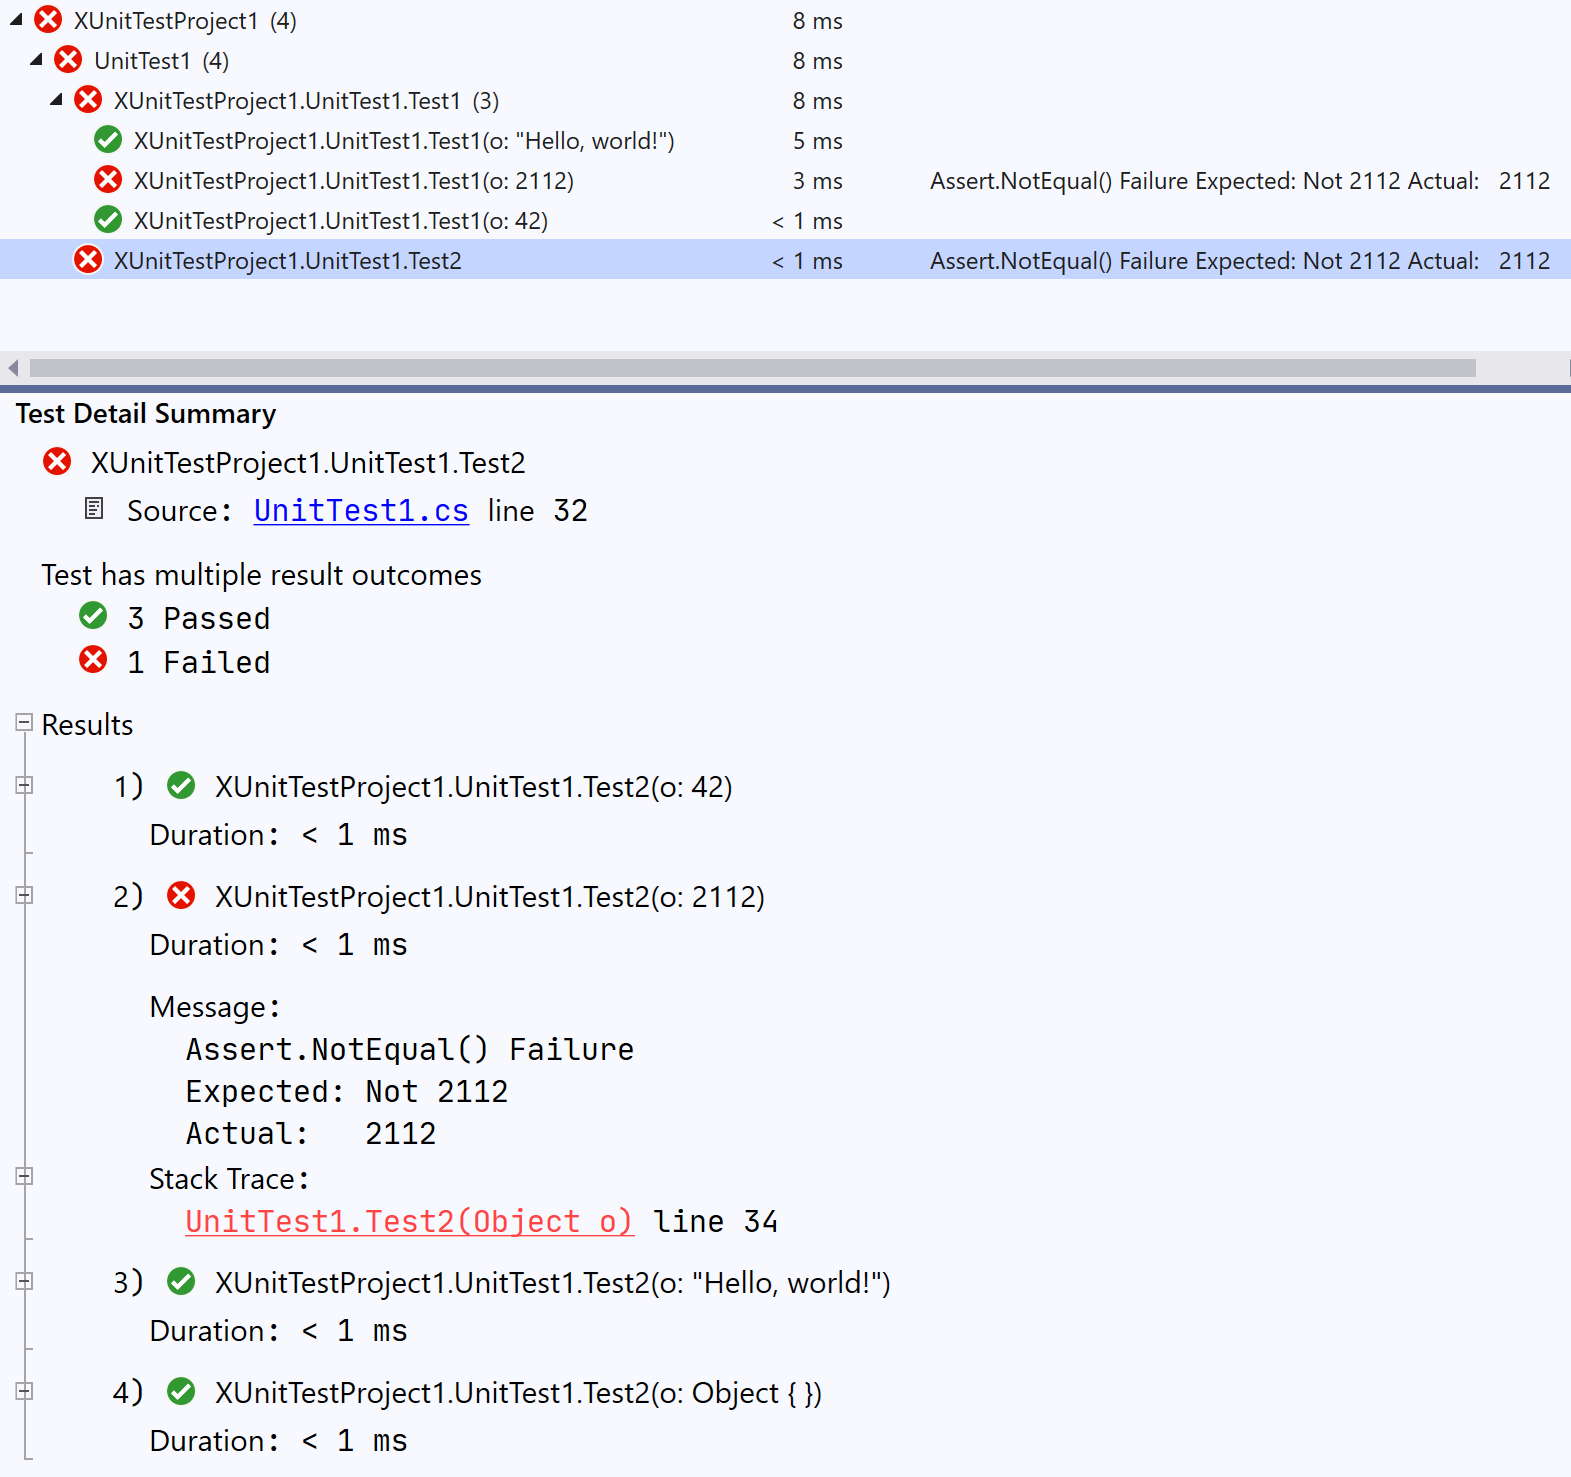Open the UnitTest1.cs source link
Screen dimensions: 1571x1477
pyautogui.click(x=361, y=511)
